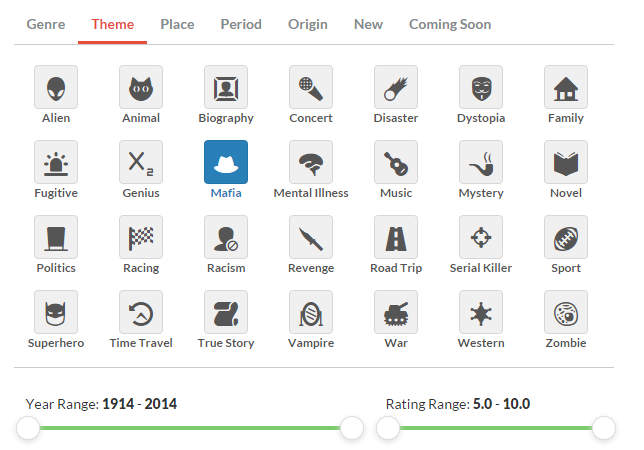
Task: Deselect the highlighted Mafia theme
Action: point(226,163)
